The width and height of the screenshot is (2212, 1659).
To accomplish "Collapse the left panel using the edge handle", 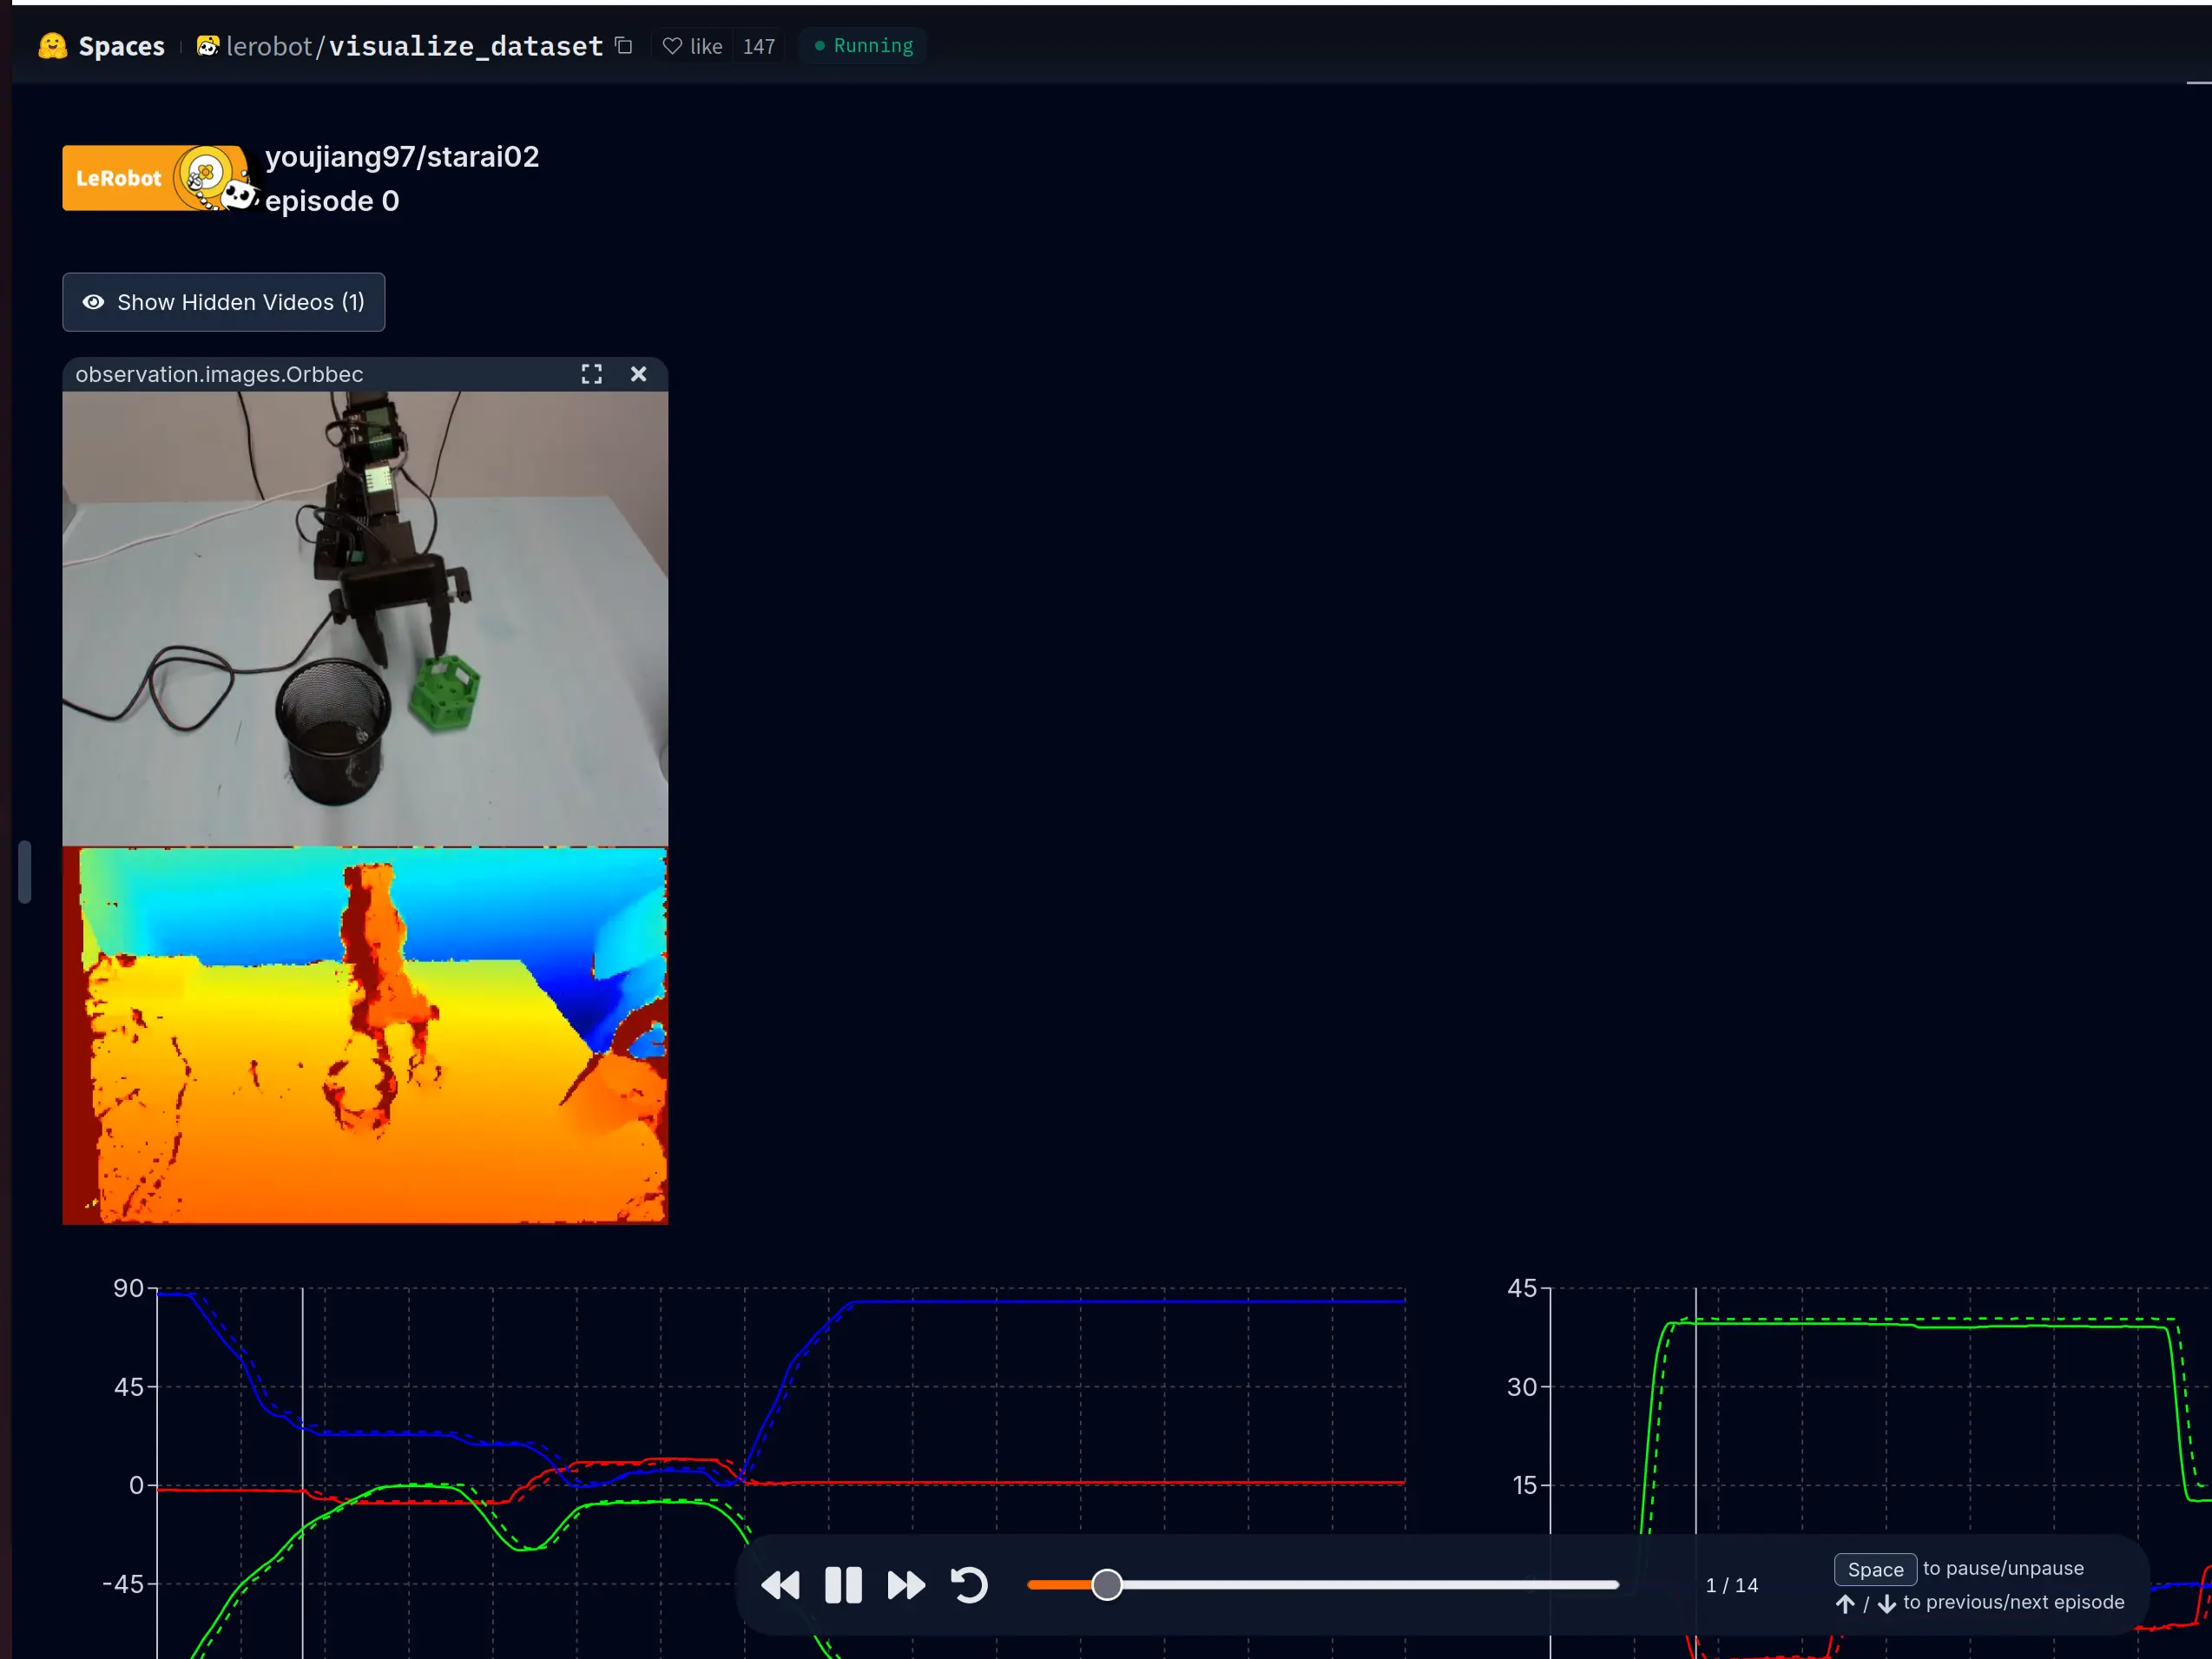I will [x=24, y=870].
